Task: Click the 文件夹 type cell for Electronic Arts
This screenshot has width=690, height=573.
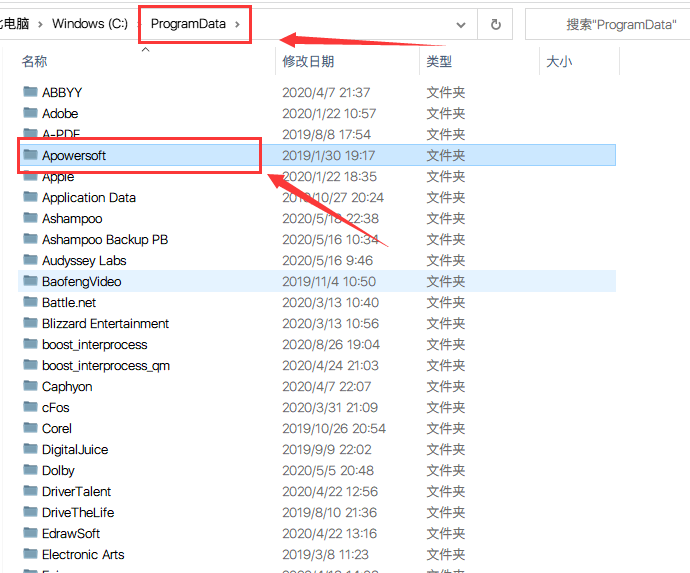Action: pos(445,555)
